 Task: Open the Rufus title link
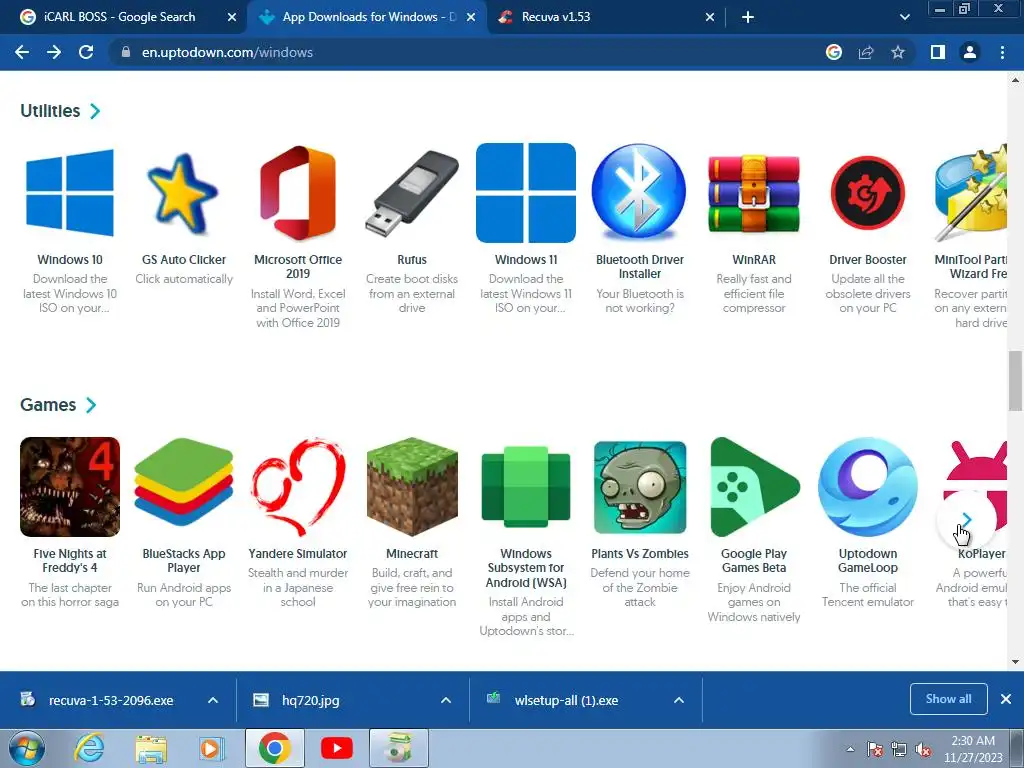[x=412, y=259]
